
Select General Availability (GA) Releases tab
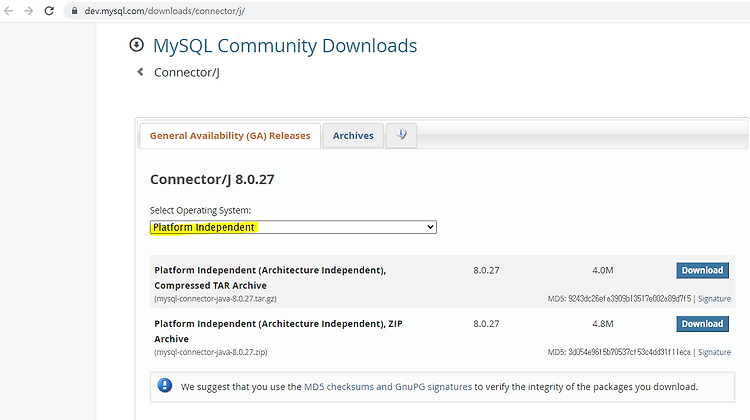[x=230, y=136]
